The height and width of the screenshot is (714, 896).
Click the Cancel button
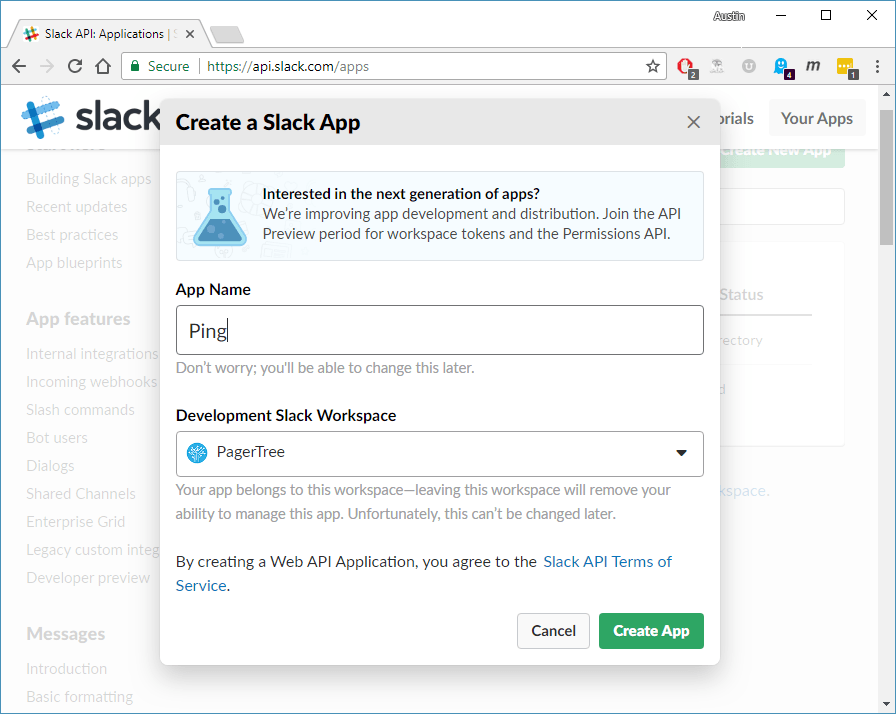[x=553, y=631]
